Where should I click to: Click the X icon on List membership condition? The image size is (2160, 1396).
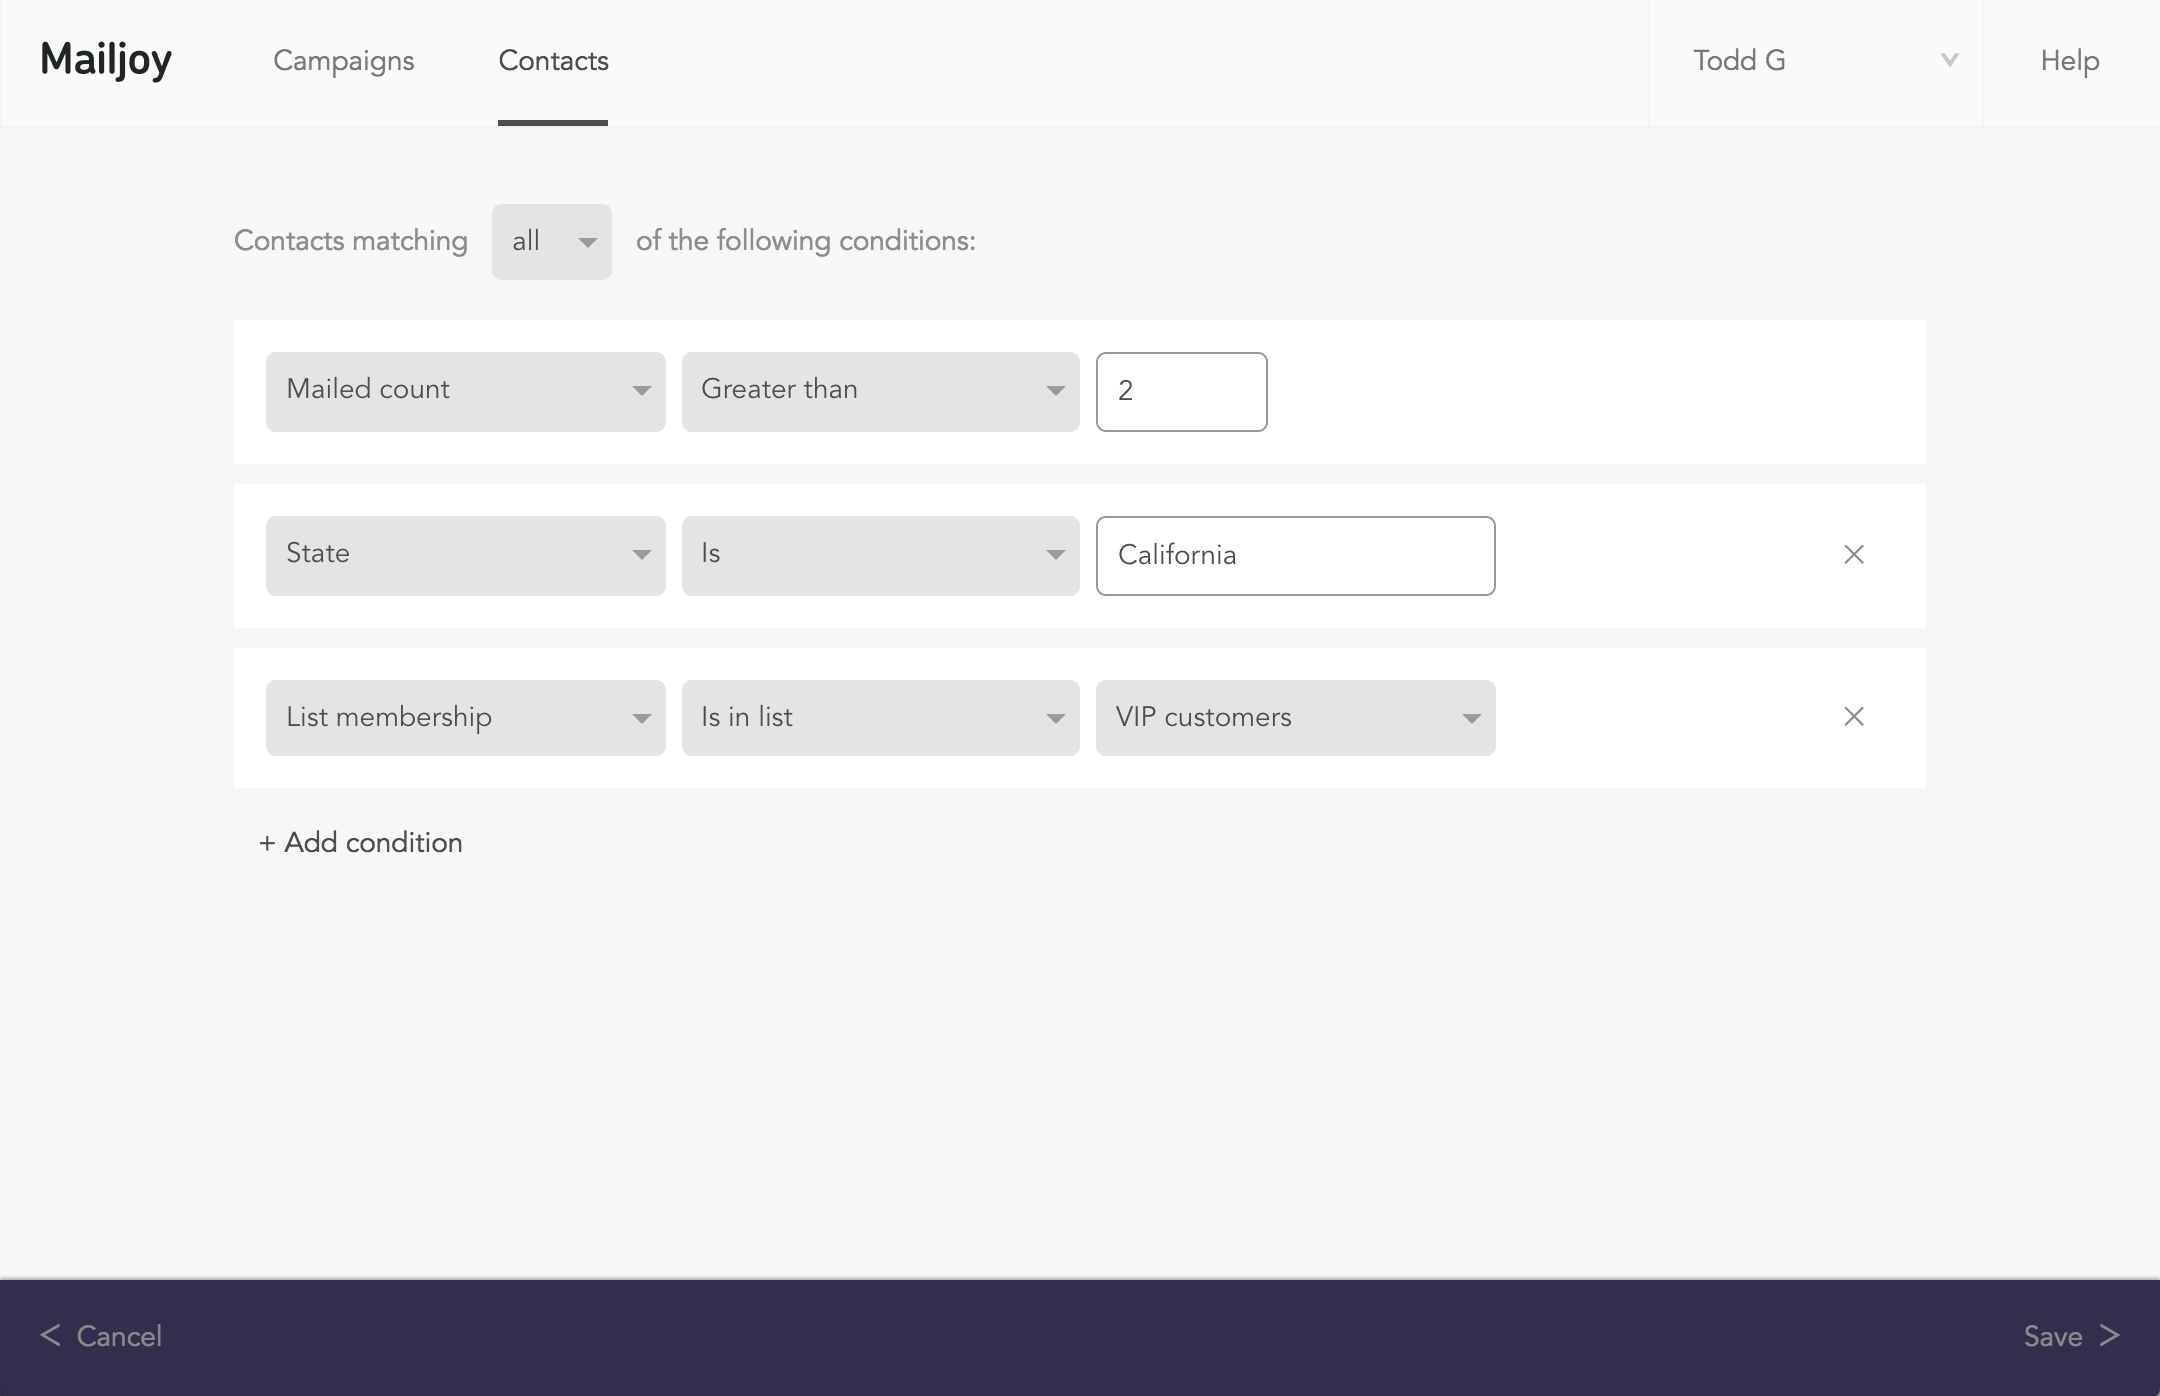[x=1853, y=716]
